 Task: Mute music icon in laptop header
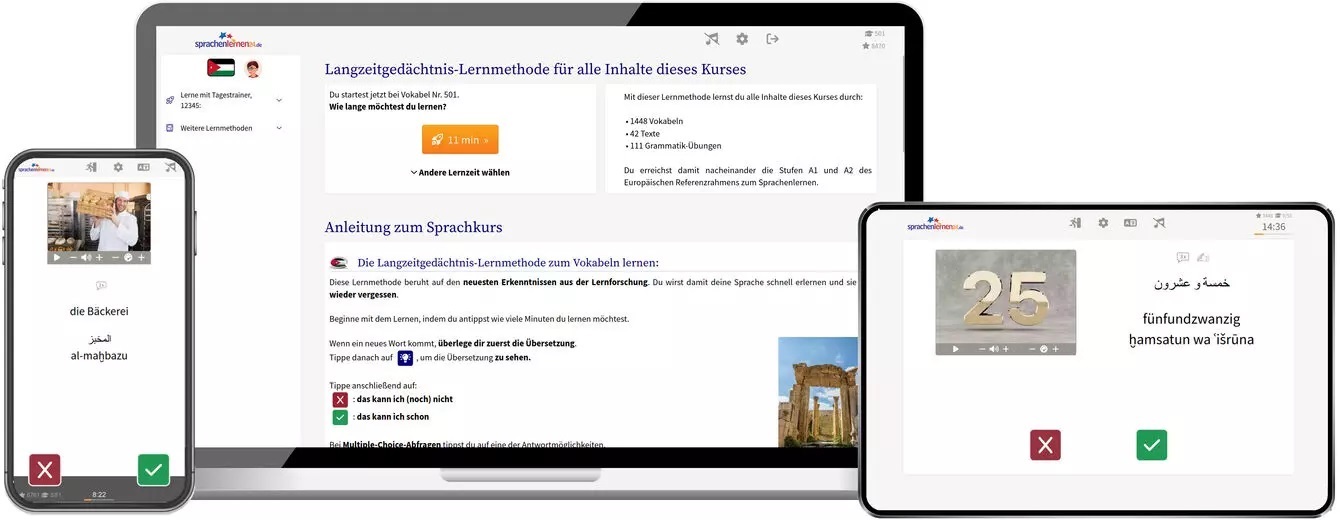click(711, 39)
